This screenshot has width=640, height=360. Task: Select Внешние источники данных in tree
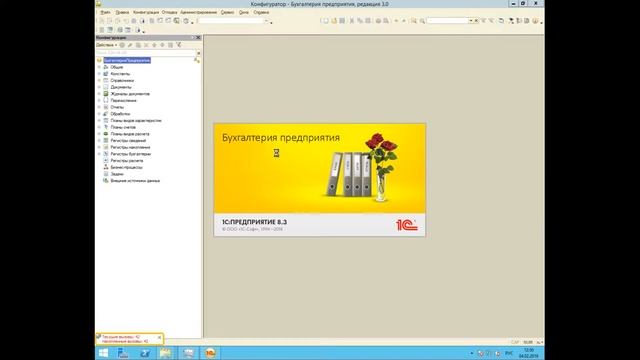coord(135,181)
